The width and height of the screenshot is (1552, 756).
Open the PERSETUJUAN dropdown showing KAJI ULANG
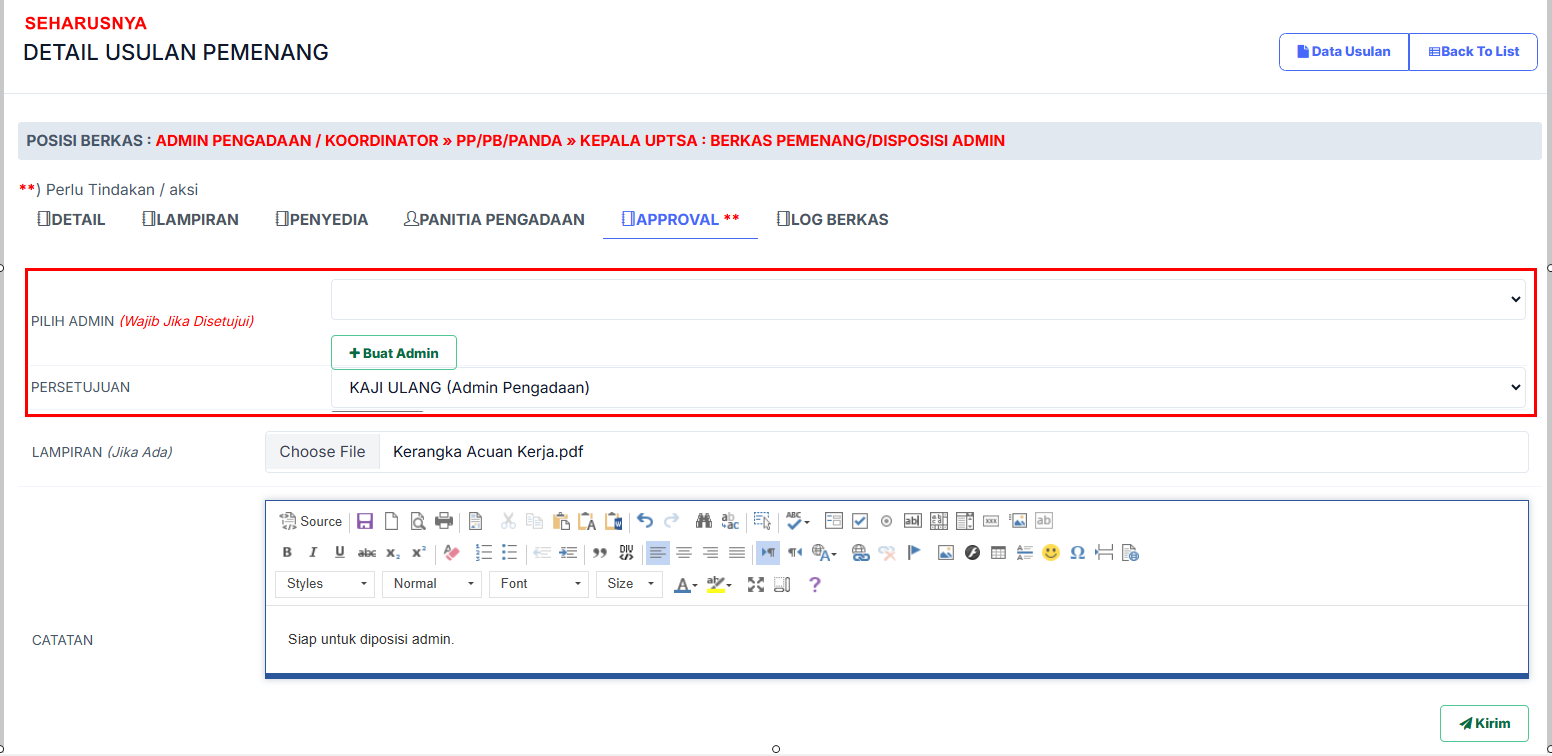click(x=927, y=388)
